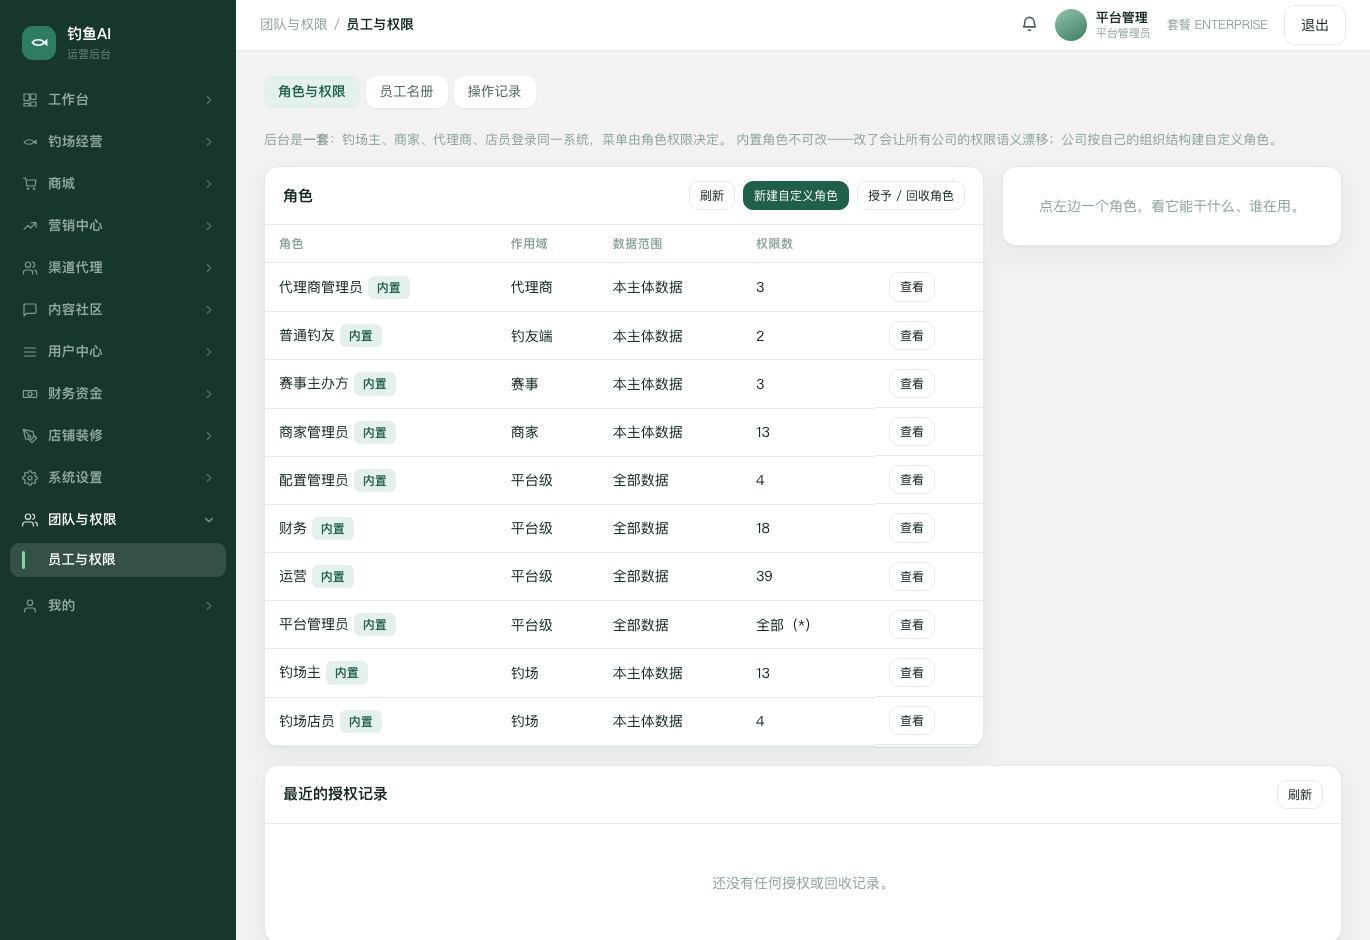Click the 财务资金 banknote icon
Screen dimensions: 1370x940
pos(30,394)
